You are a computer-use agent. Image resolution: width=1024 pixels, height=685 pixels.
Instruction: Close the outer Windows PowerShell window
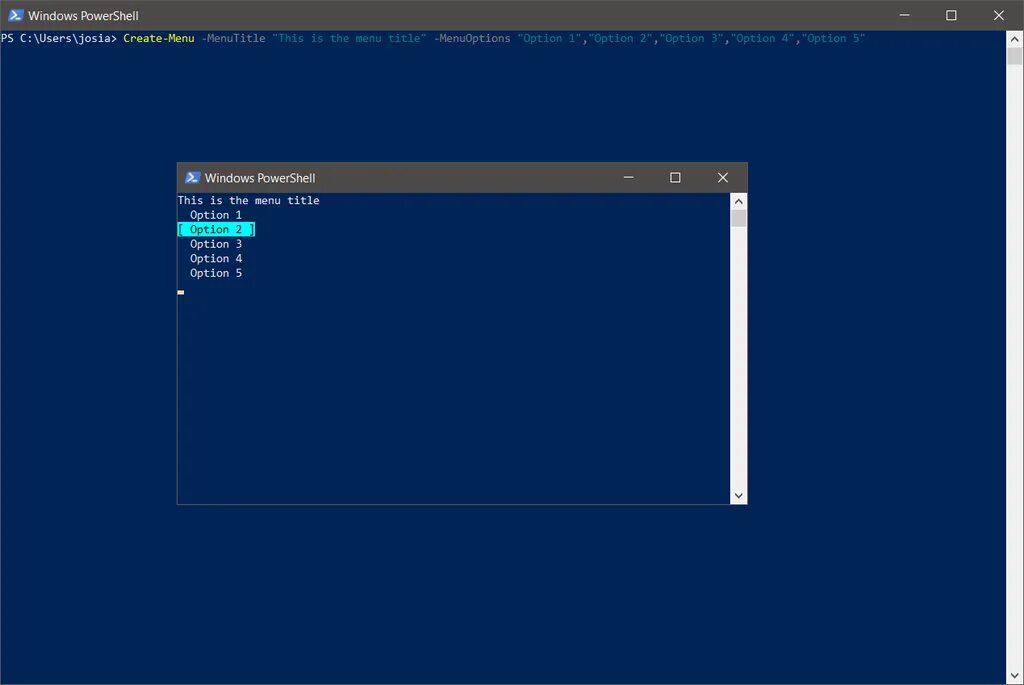tap(999, 15)
